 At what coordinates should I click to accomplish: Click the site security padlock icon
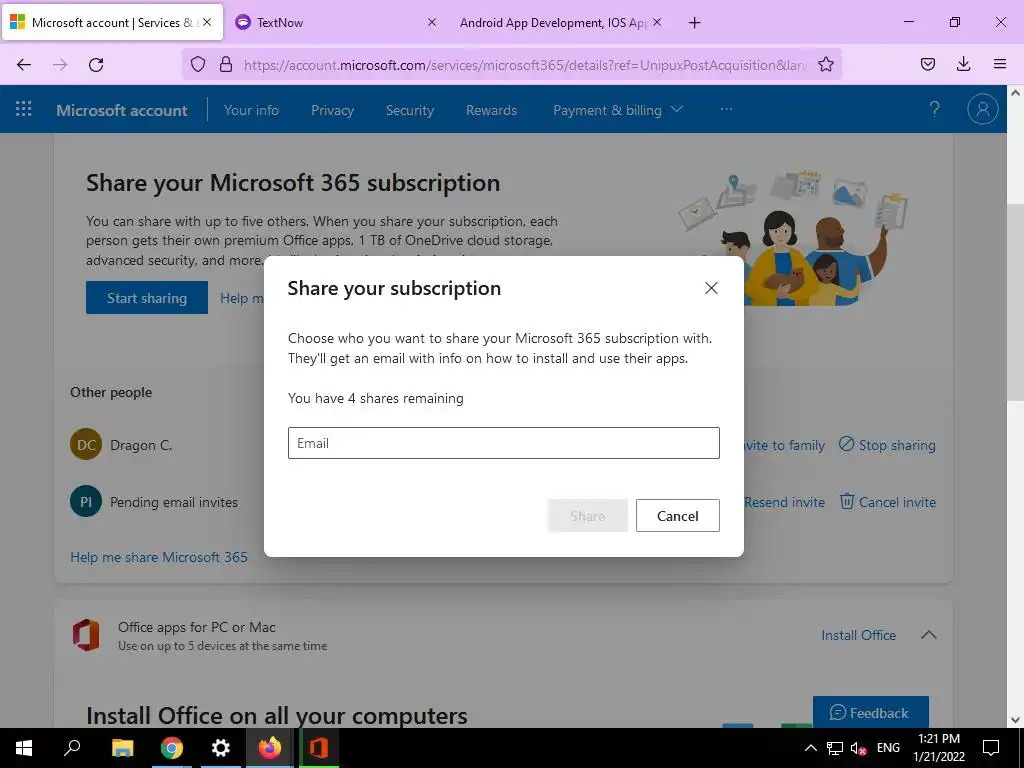[226, 64]
